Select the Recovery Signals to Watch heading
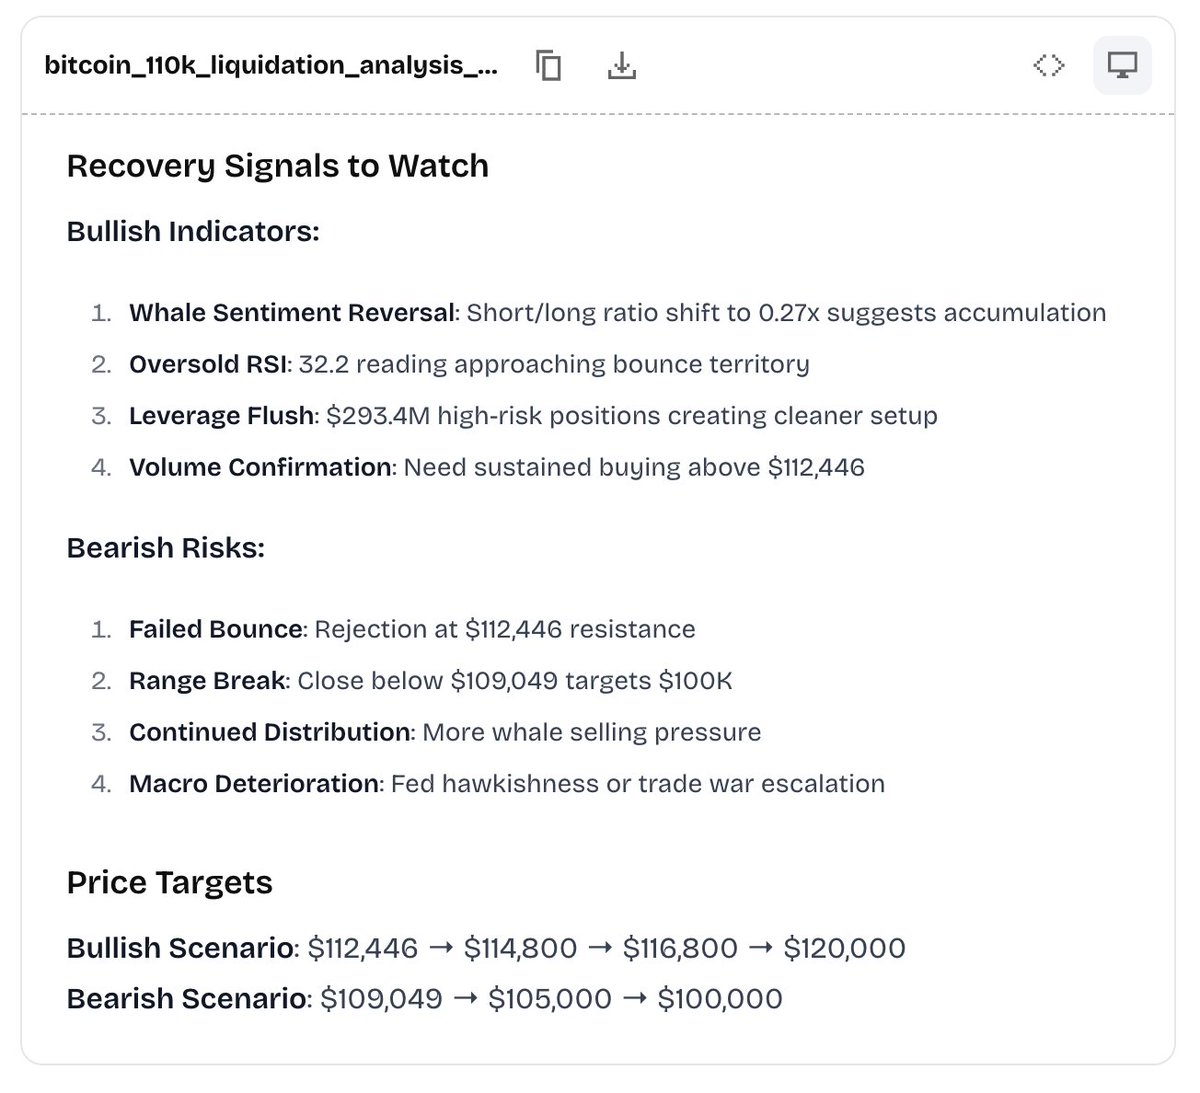Viewport: 1200px width, 1093px height. (x=278, y=166)
